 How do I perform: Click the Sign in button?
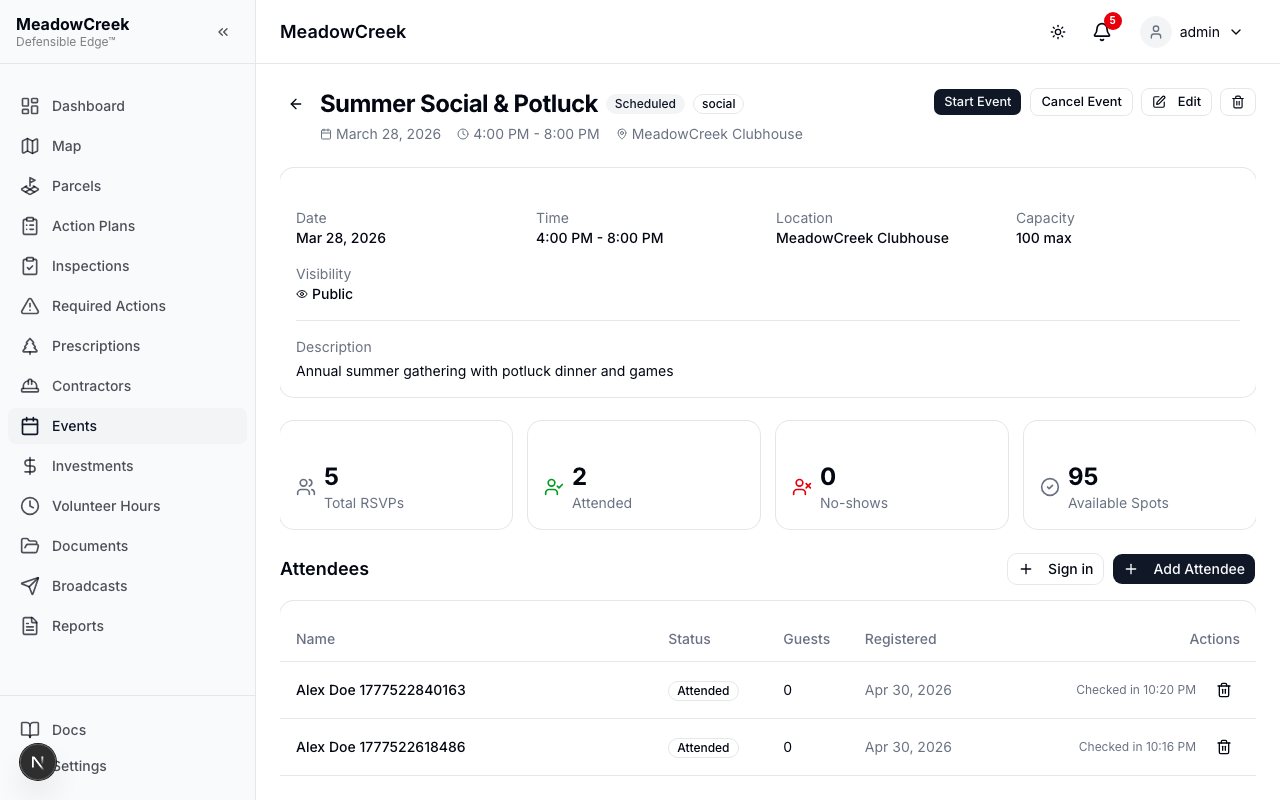click(x=1055, y=569)
